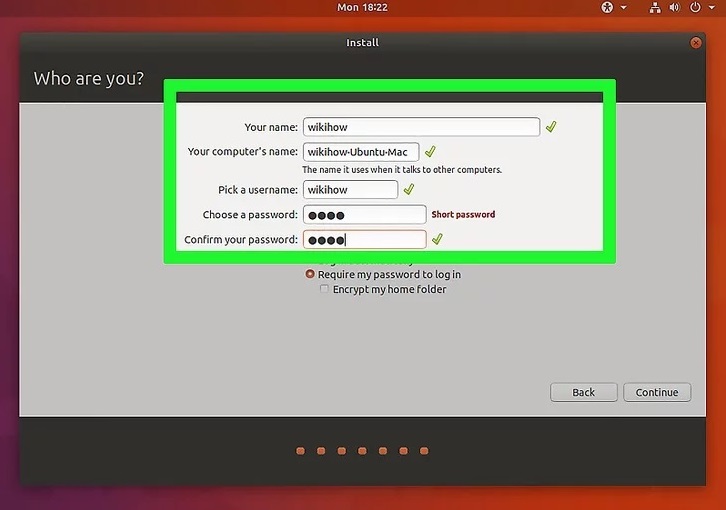Viewport: 726px width, 510px height.
Task: Edit the Pick a username field
Action: click(350, 190)
